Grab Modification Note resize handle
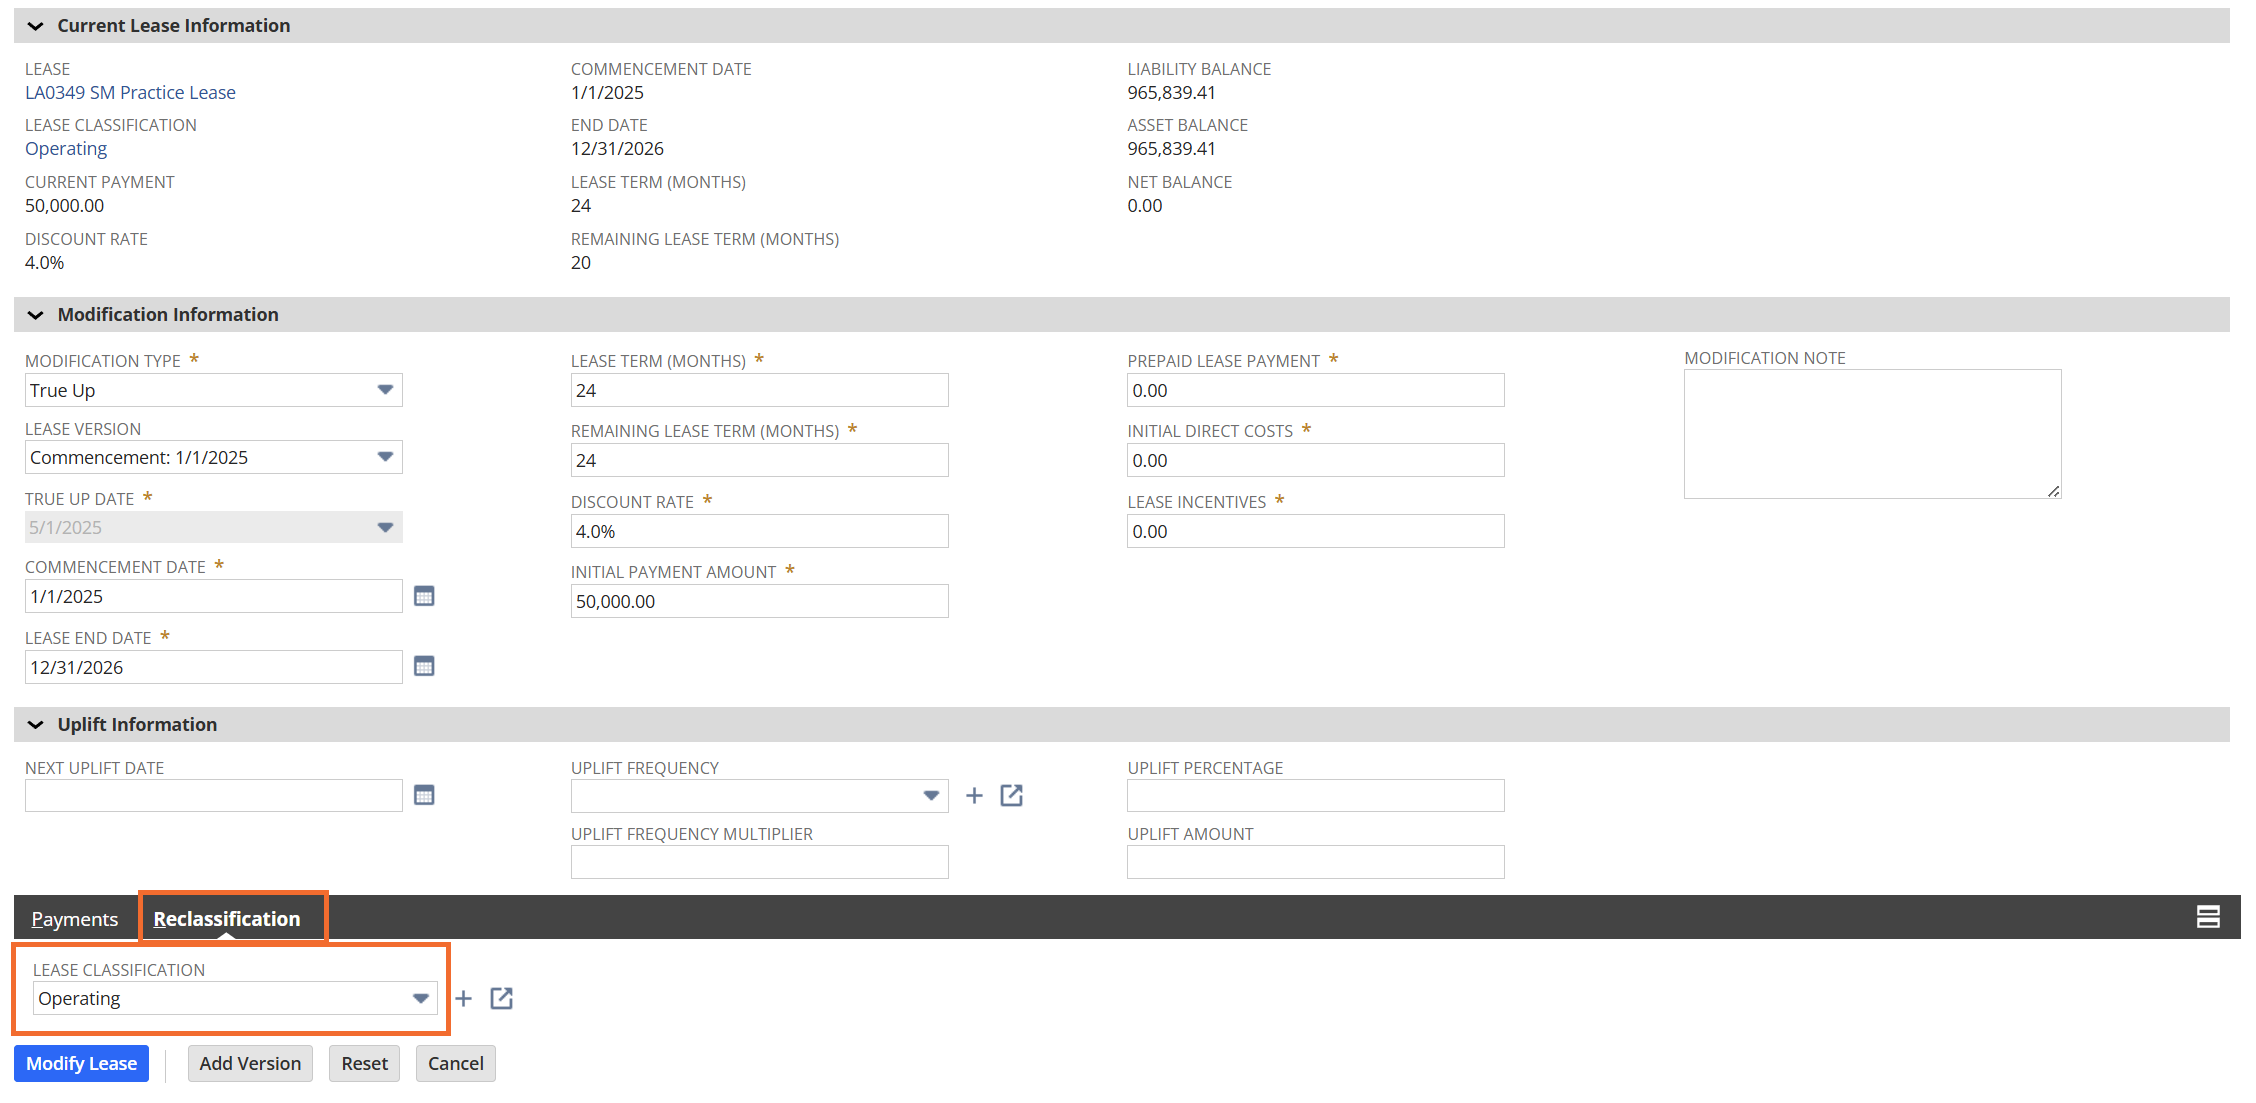The height and width of the screenshot is (1103, 2256). [x=2053, y=491]
